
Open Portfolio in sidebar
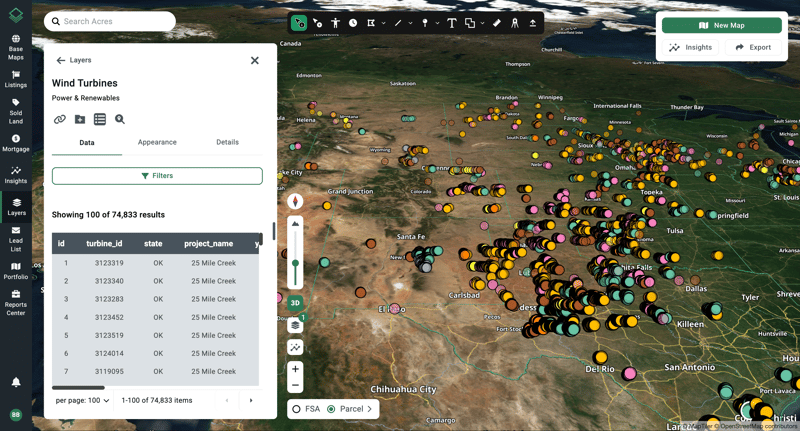click(16, 271)
